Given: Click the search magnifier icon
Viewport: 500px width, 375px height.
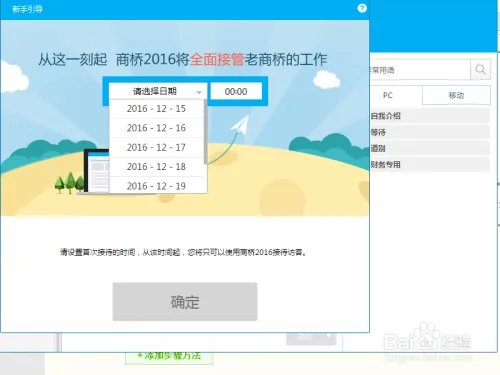Looking at the screenshot, I should point(480,69).
